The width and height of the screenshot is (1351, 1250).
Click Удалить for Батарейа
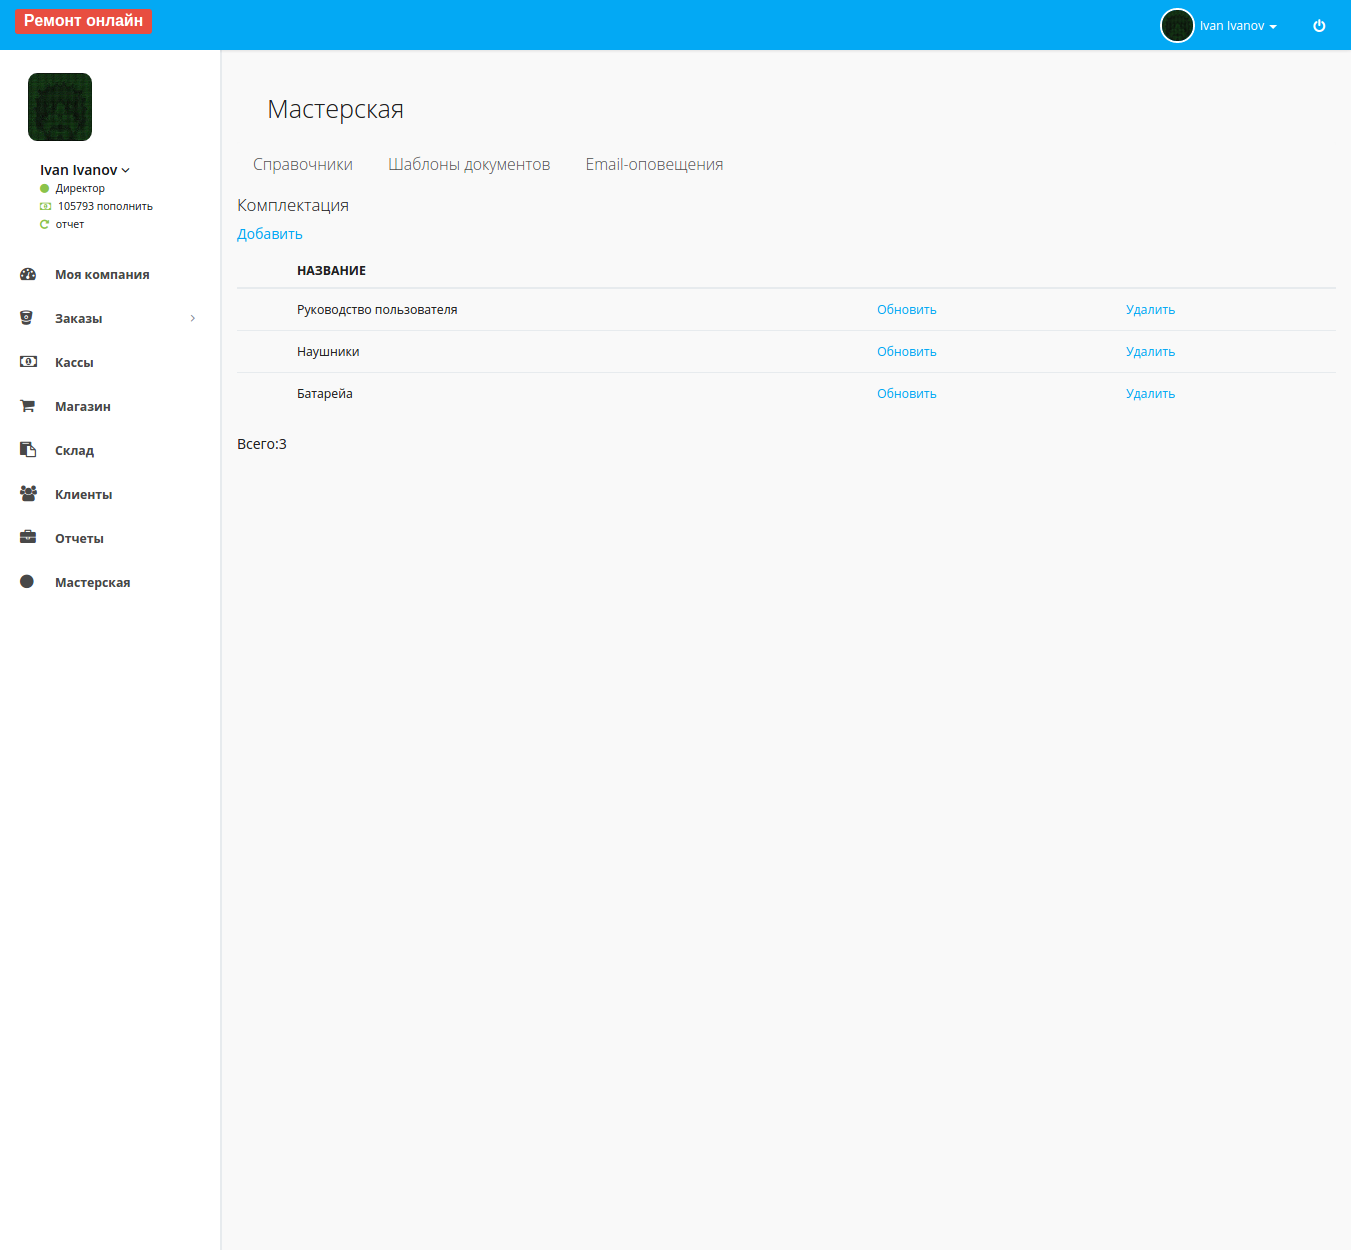[1151, 394]
